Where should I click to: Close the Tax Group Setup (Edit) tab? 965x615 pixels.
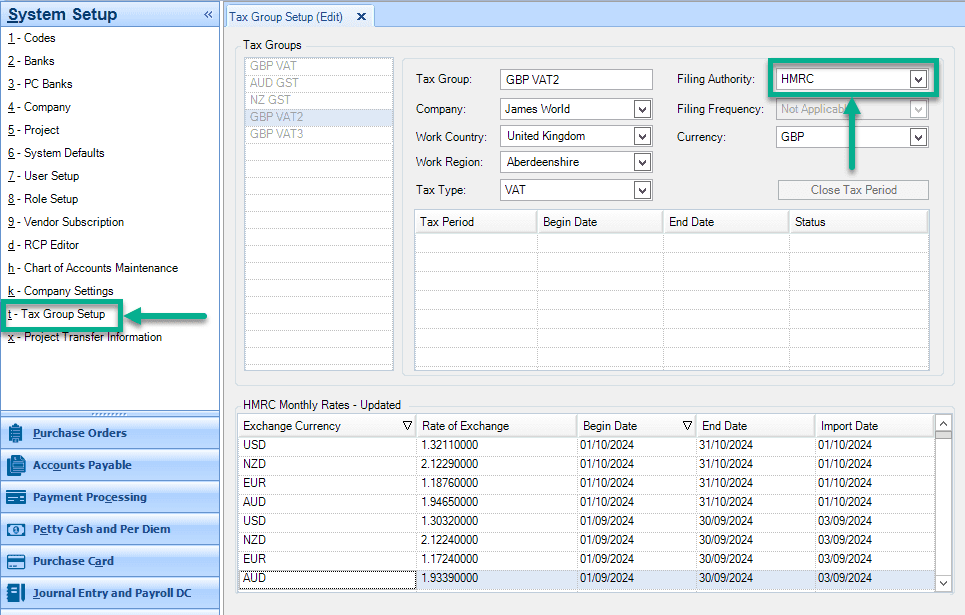361,17
